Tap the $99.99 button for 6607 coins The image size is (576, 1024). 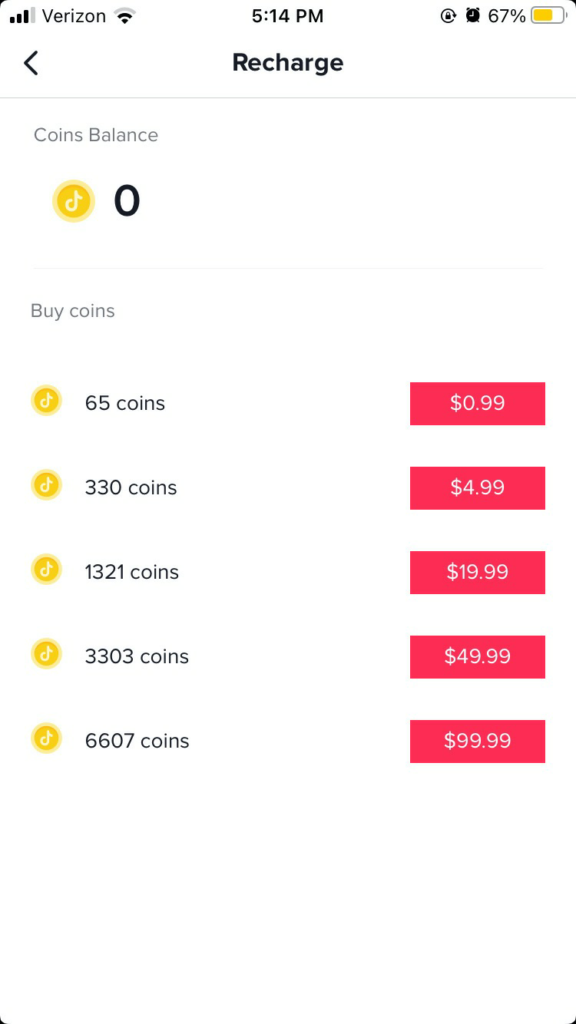(477, 741)
